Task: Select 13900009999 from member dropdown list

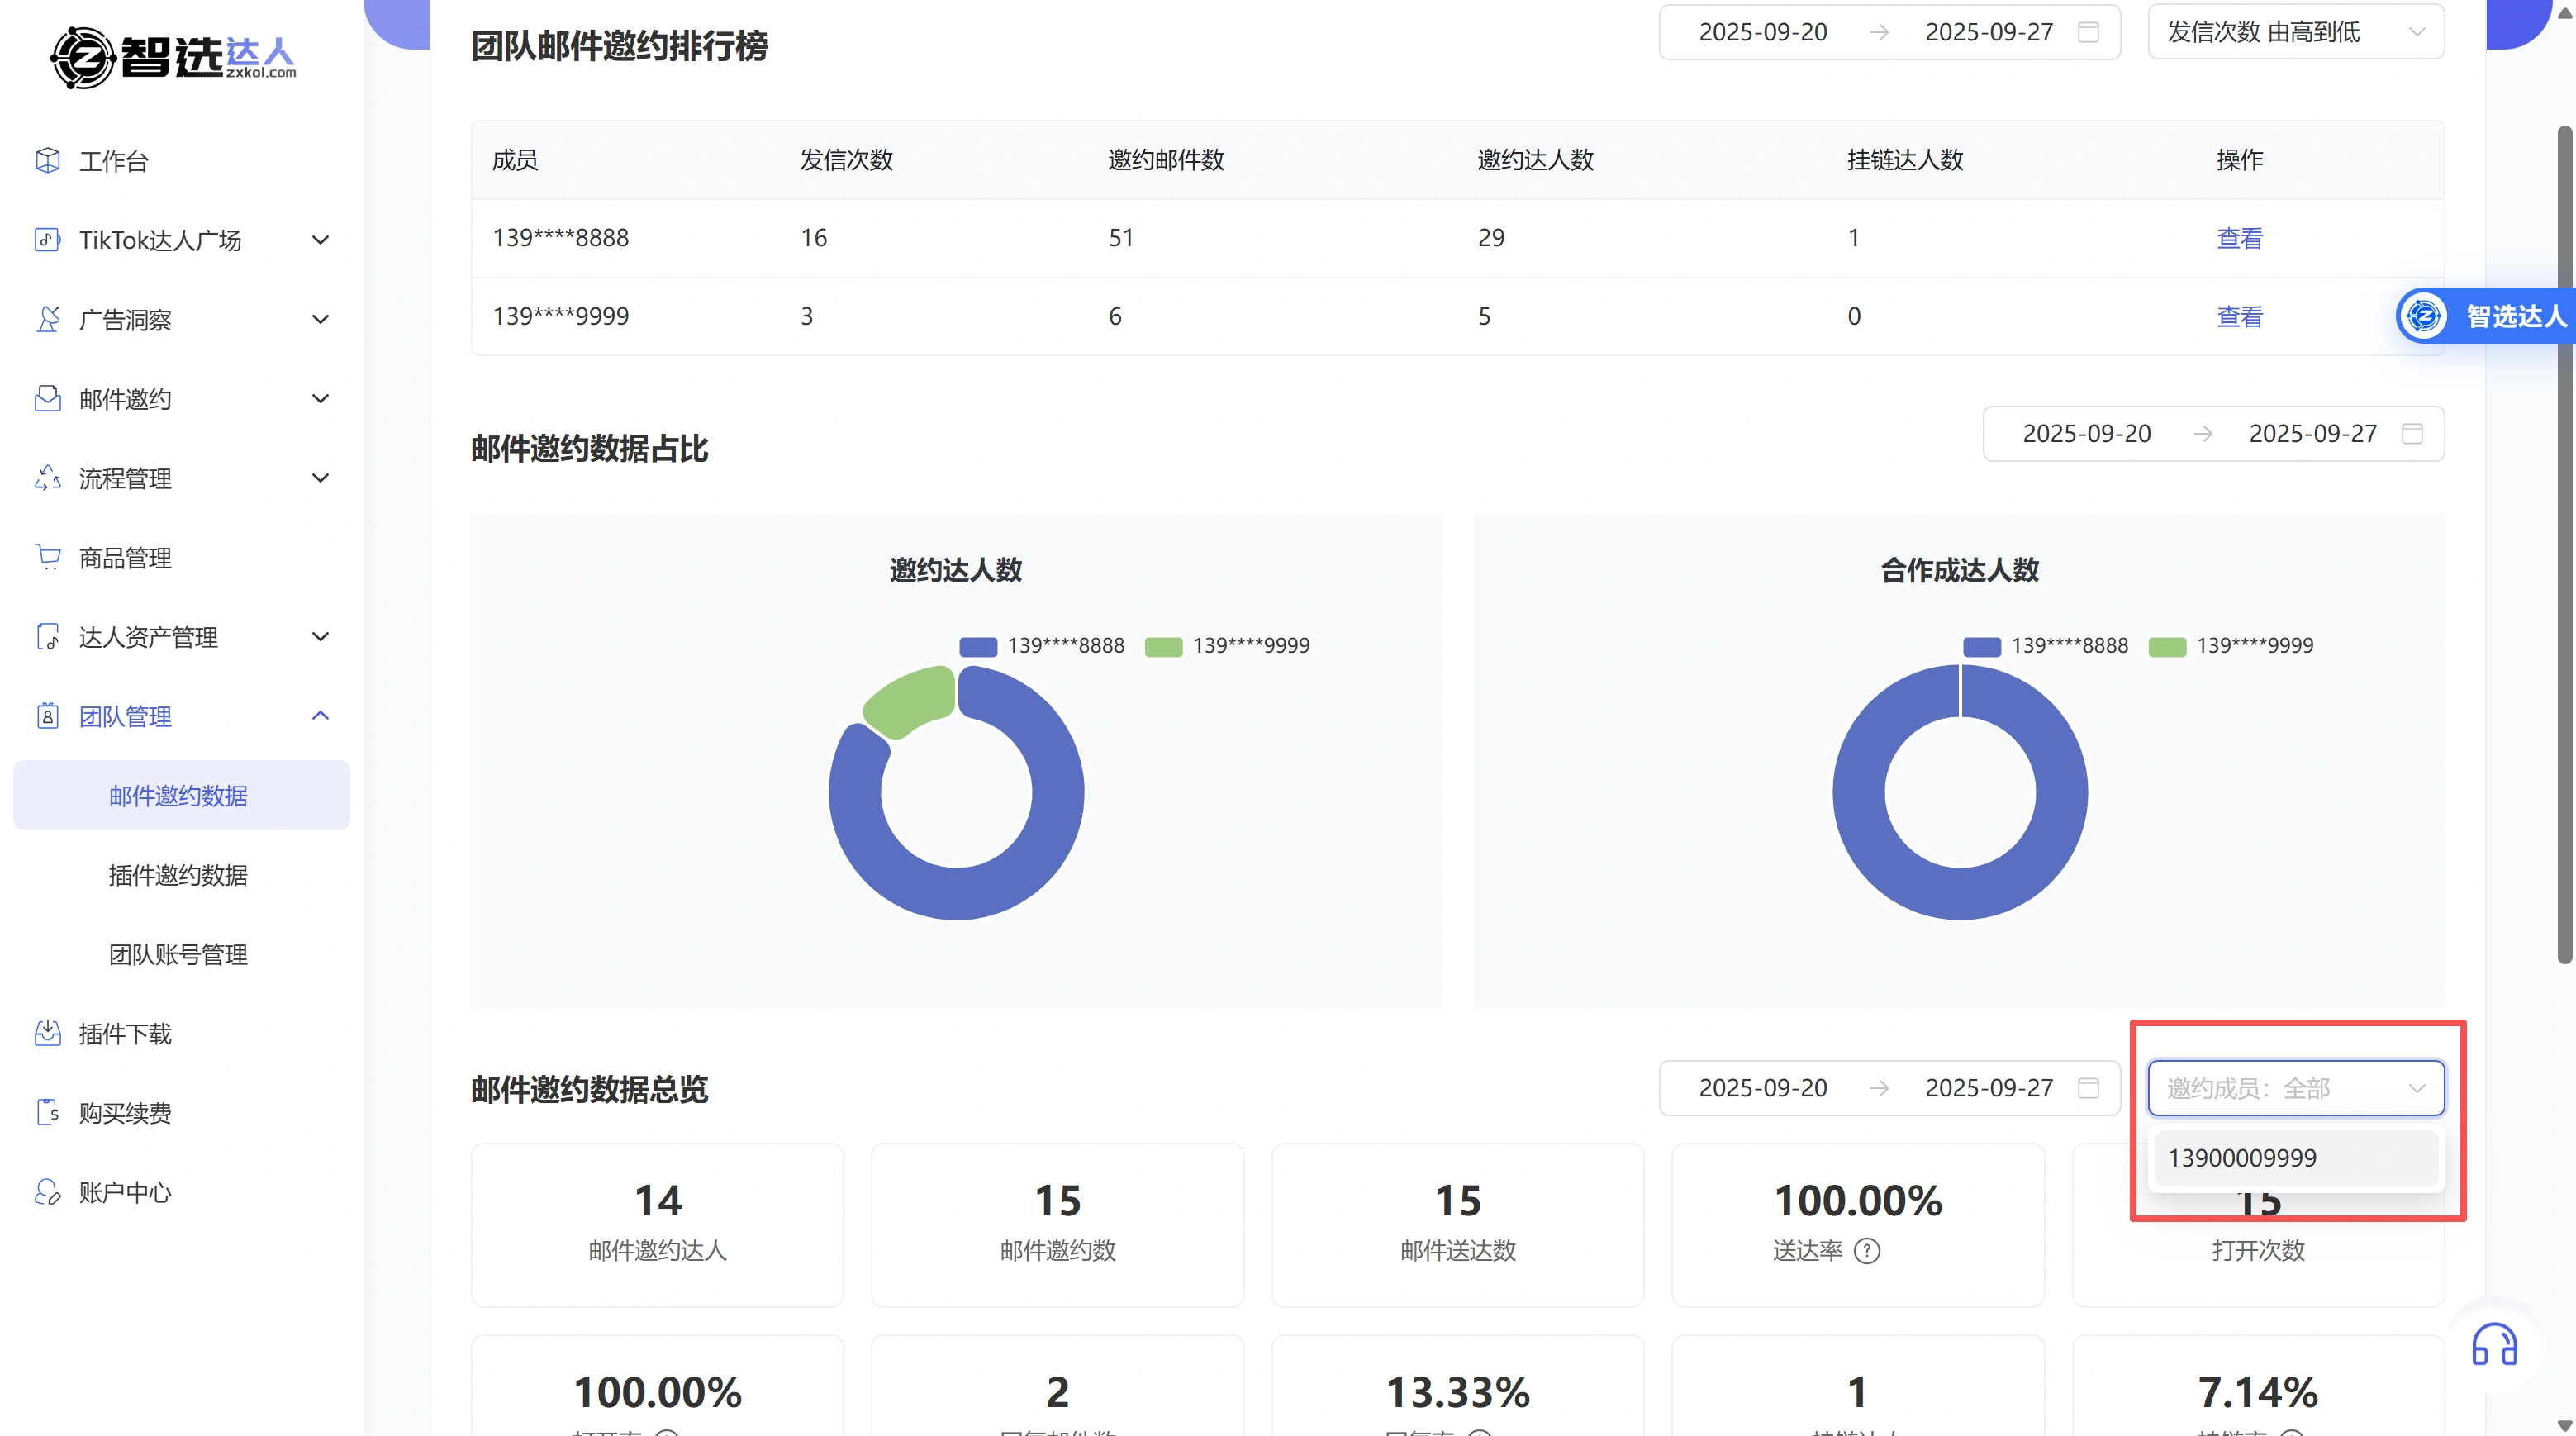Action: pyautogui.click(x=2294, y=1158)
